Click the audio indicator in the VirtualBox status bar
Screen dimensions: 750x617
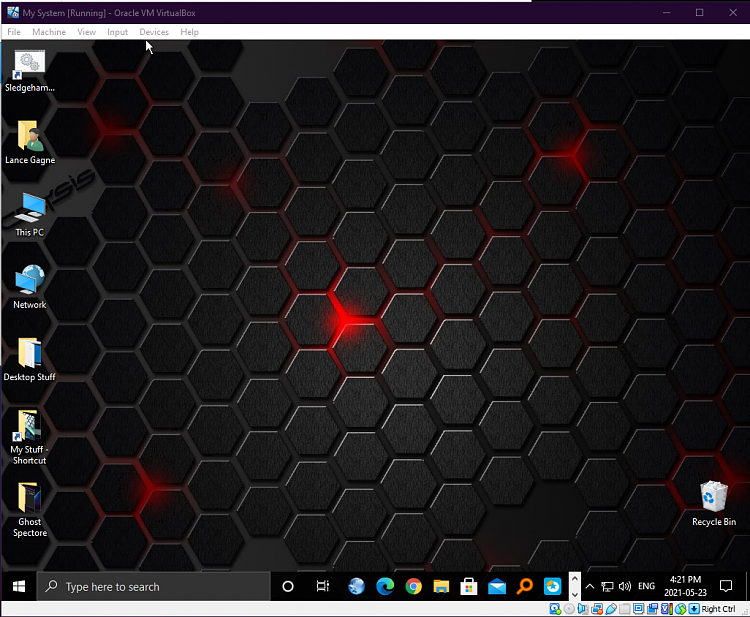point(583,609)
